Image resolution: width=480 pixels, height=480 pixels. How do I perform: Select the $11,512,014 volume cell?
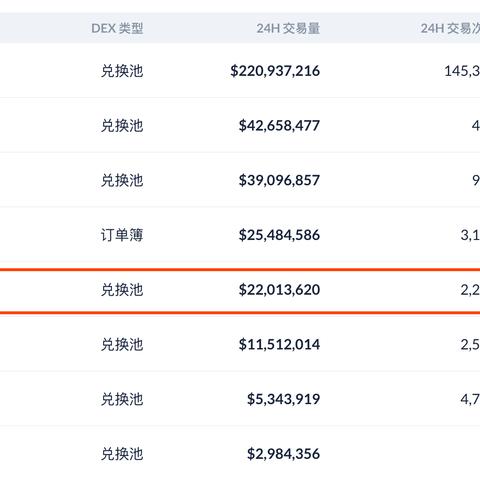[279, 344]
